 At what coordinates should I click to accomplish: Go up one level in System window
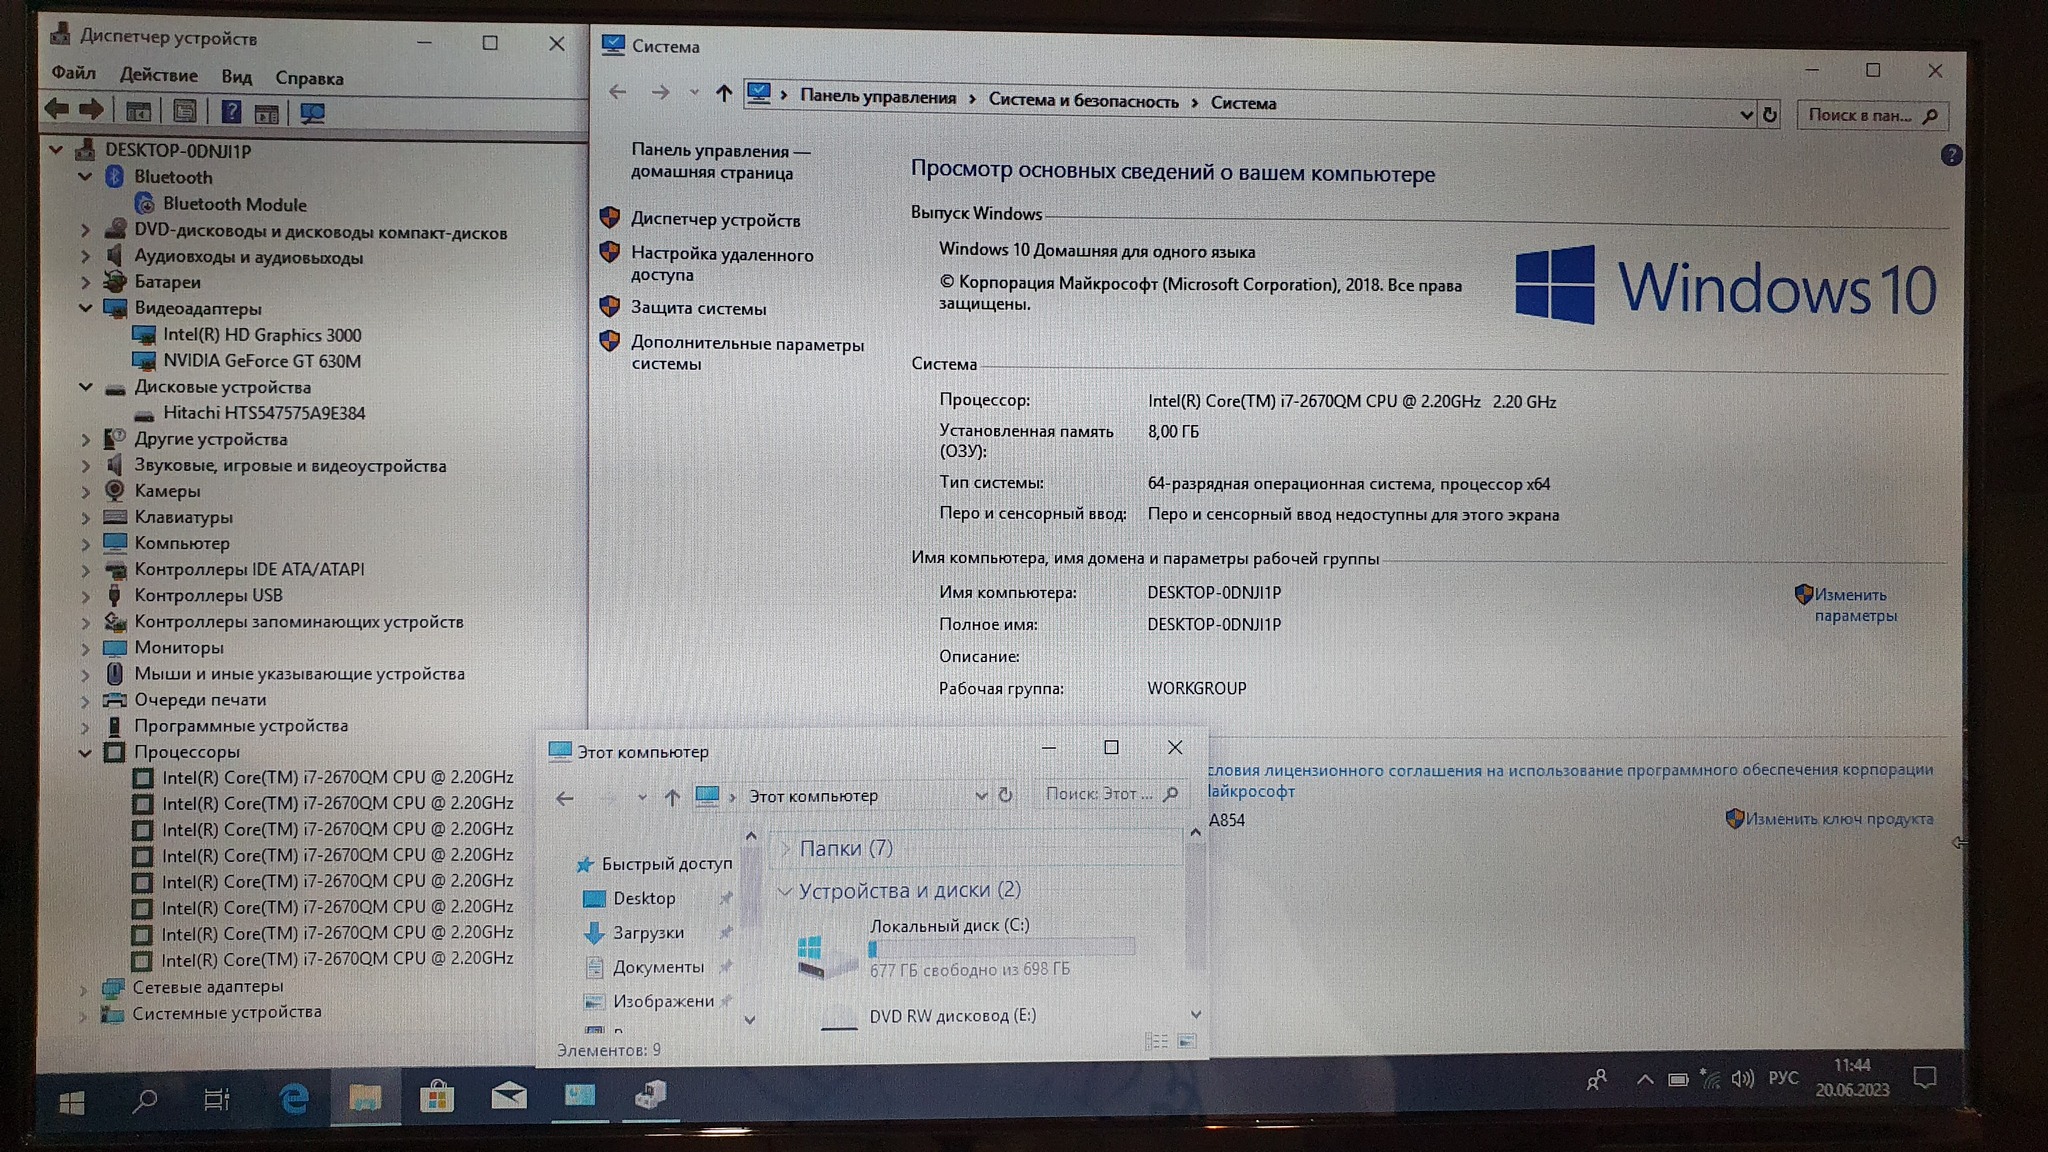[x=724, y=93]
